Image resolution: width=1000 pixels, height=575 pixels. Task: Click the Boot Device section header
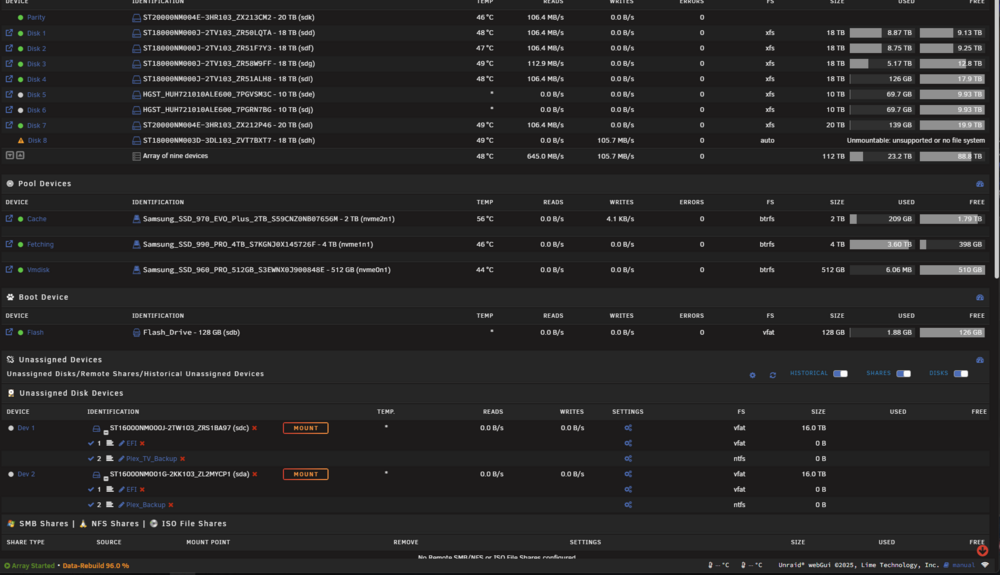point(43,297)
